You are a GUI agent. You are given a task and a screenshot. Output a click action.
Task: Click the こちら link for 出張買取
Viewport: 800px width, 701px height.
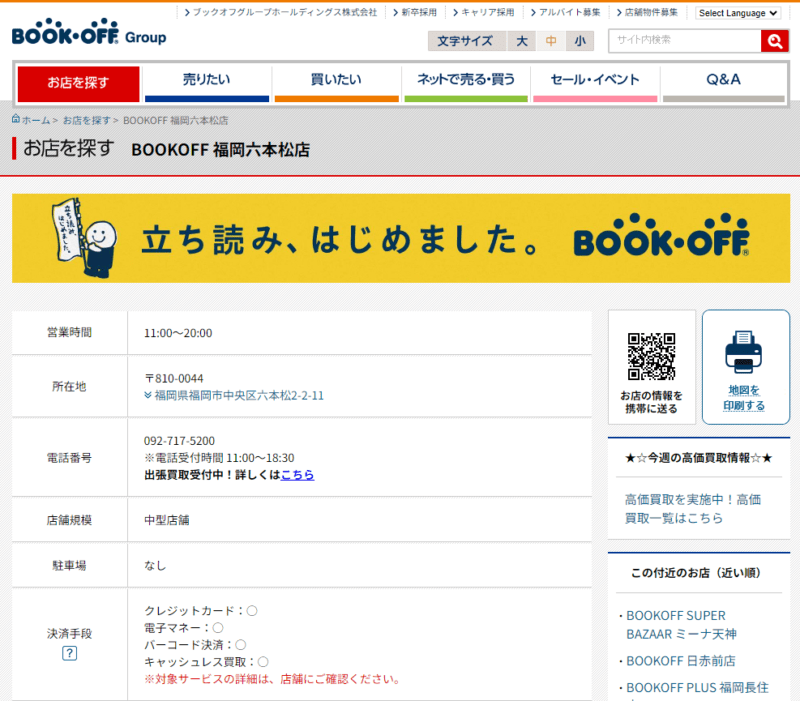[x=297, y=475]
